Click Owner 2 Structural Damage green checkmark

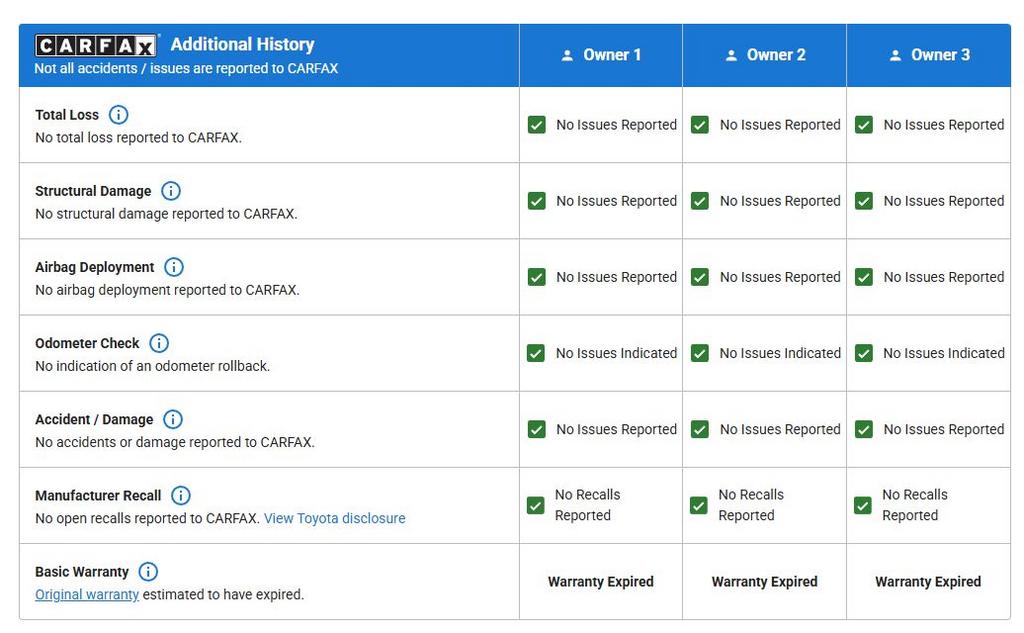(x=700, y=201)
